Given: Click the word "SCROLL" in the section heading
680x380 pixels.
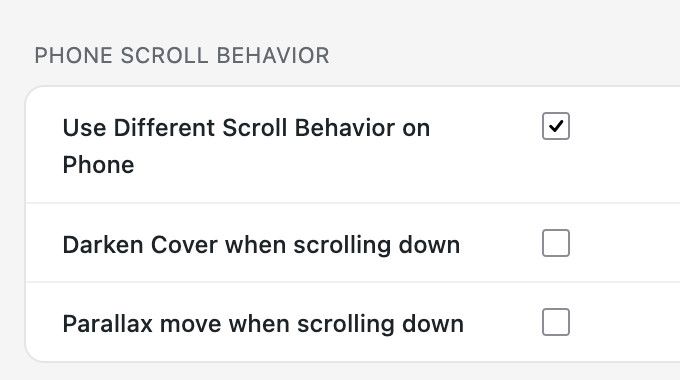Looking at the screenshot, I should (x=164, y=56).
